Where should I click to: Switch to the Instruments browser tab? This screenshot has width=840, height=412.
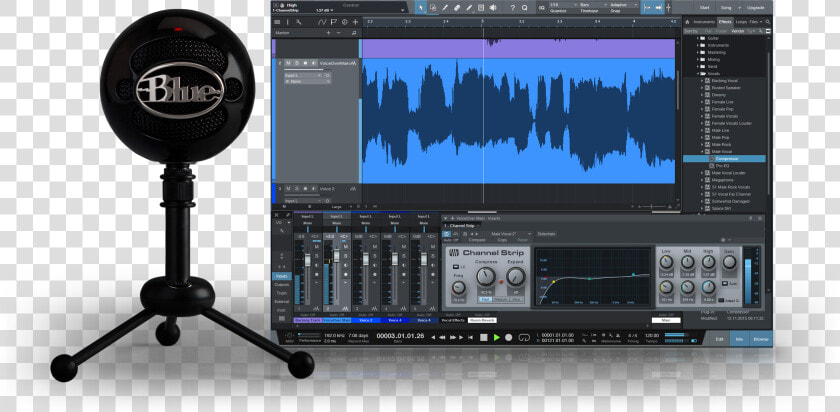[x=704, y=22]
